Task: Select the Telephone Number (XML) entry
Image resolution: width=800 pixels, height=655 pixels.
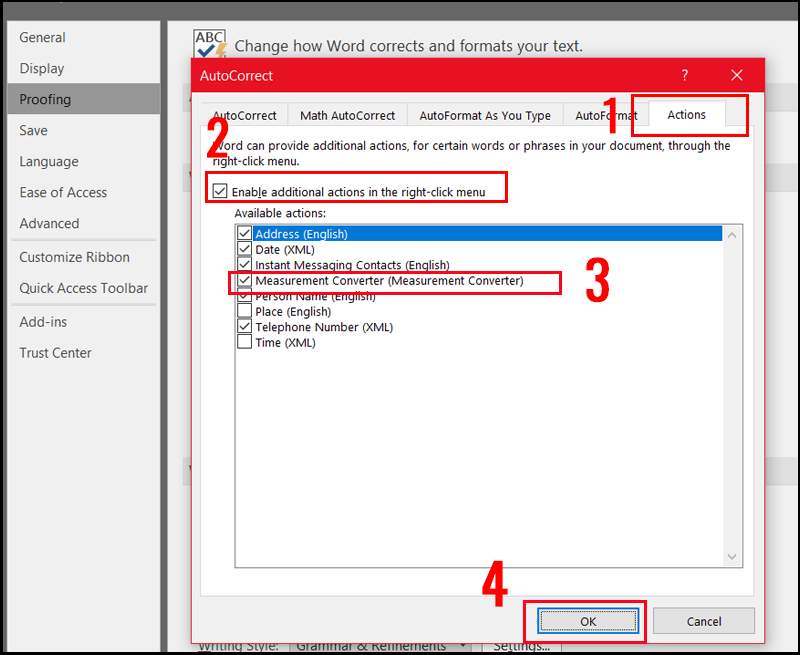Action: coord(324,327)
